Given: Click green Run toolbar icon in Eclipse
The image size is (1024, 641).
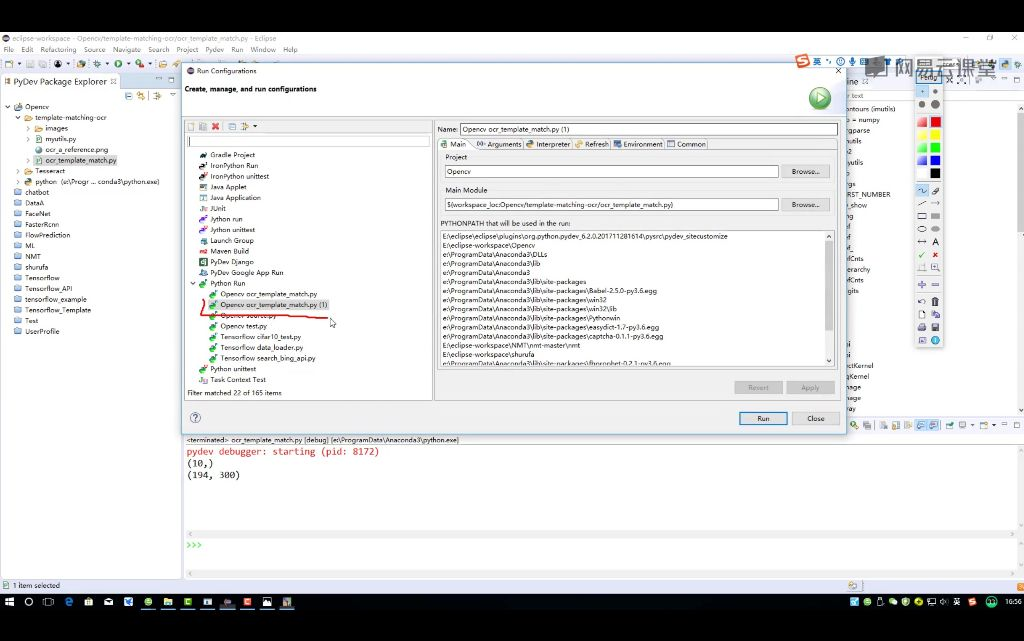Looking at the screenshot, I should [118, 64].
